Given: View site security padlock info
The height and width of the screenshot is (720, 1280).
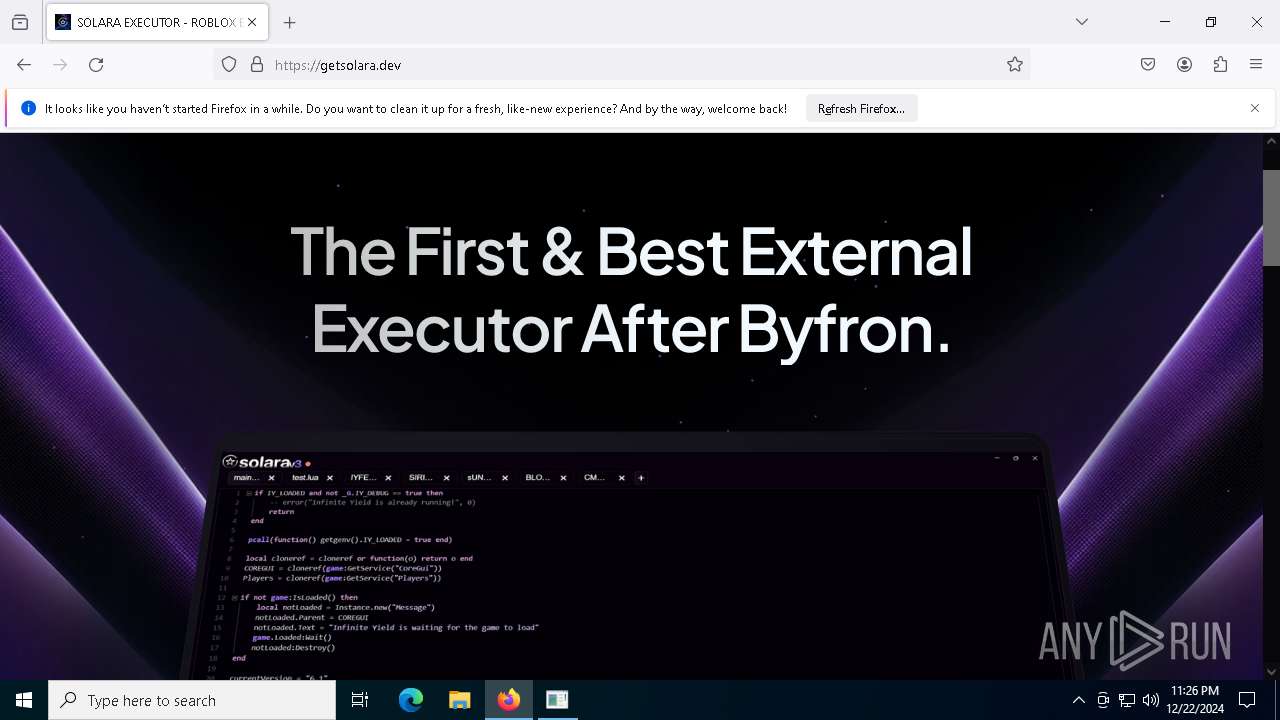Looking at the screenshot, I should click(257, 65).
